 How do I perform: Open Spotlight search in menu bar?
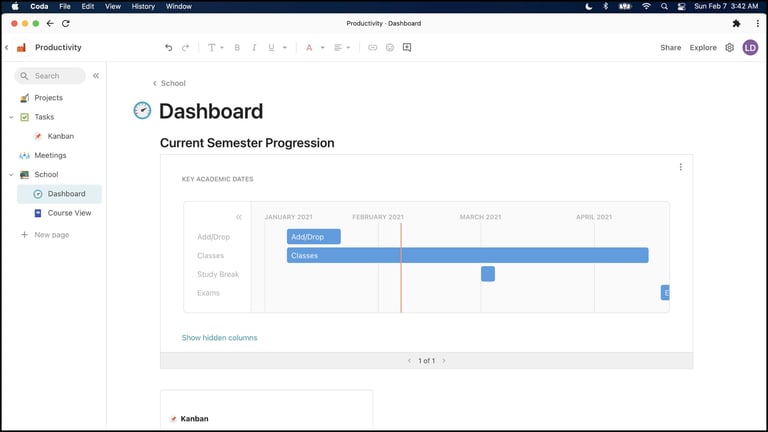click(664, 6)
